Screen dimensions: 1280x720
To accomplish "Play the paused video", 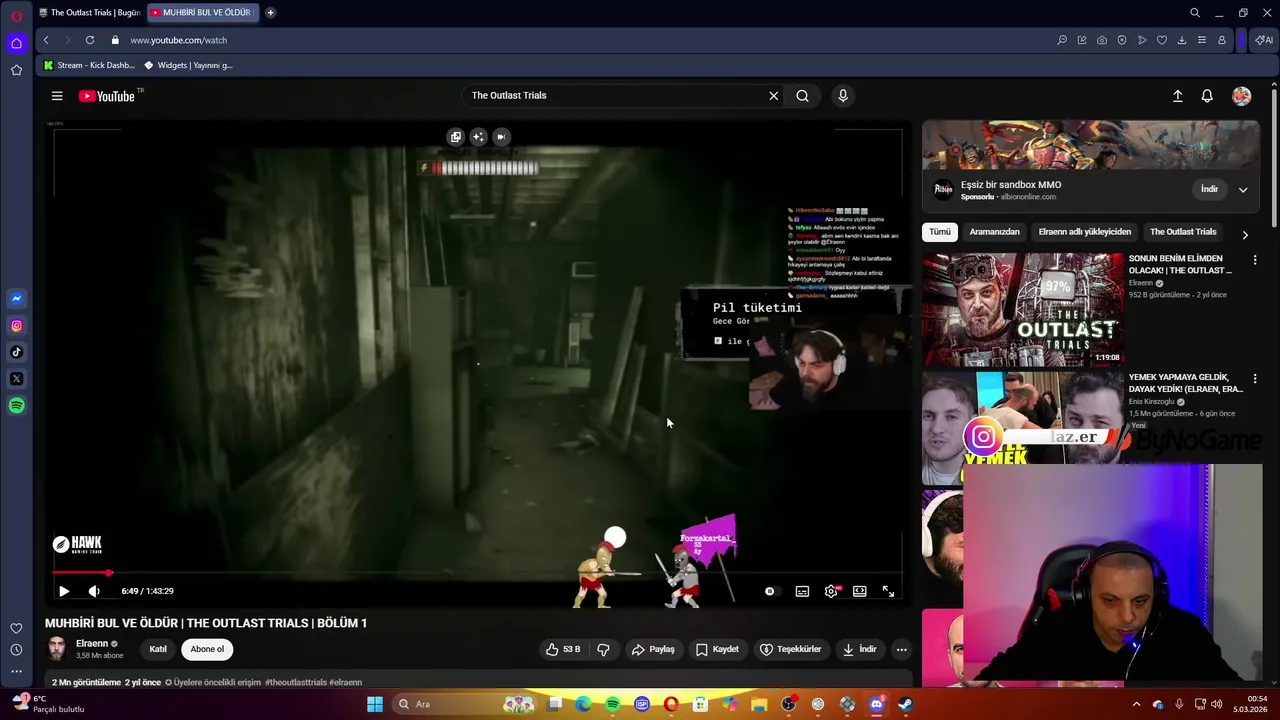I will click(64, 591).
